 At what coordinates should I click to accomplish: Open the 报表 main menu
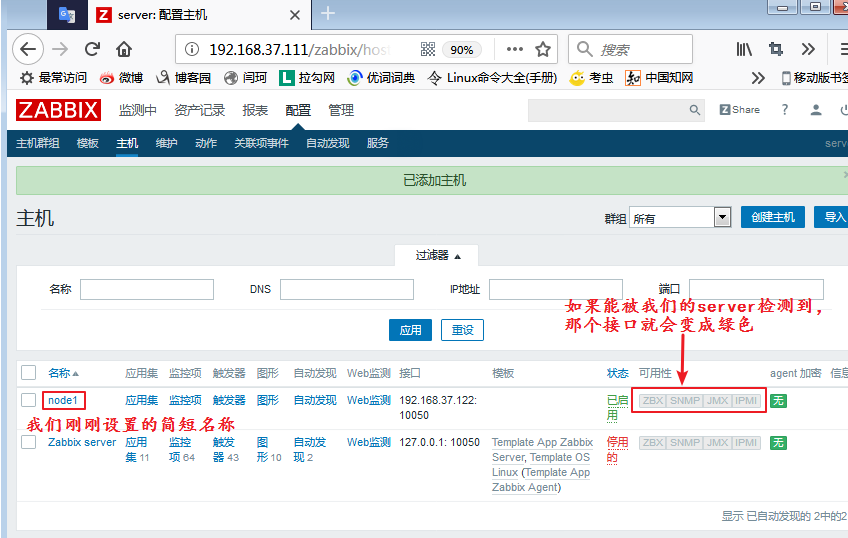[255, 110]
